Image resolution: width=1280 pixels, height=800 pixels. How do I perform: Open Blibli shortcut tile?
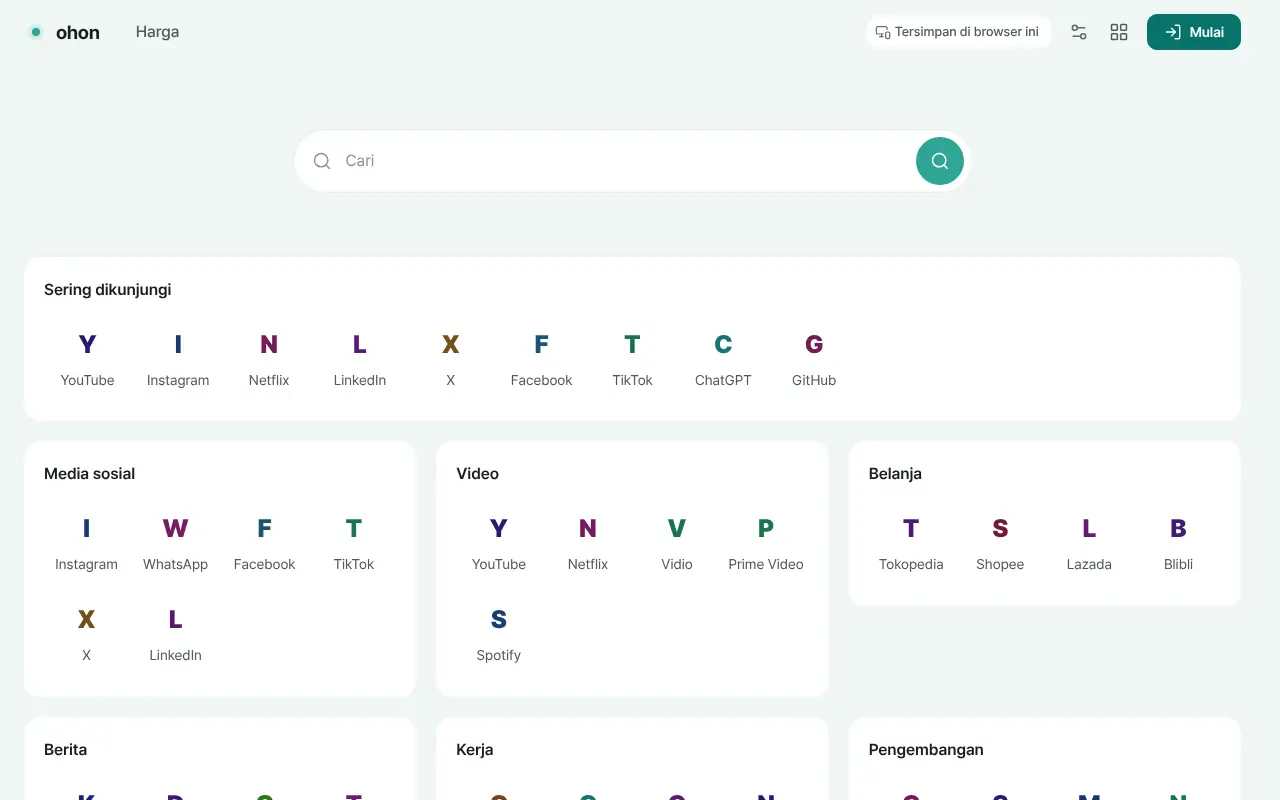point(1178,543)
